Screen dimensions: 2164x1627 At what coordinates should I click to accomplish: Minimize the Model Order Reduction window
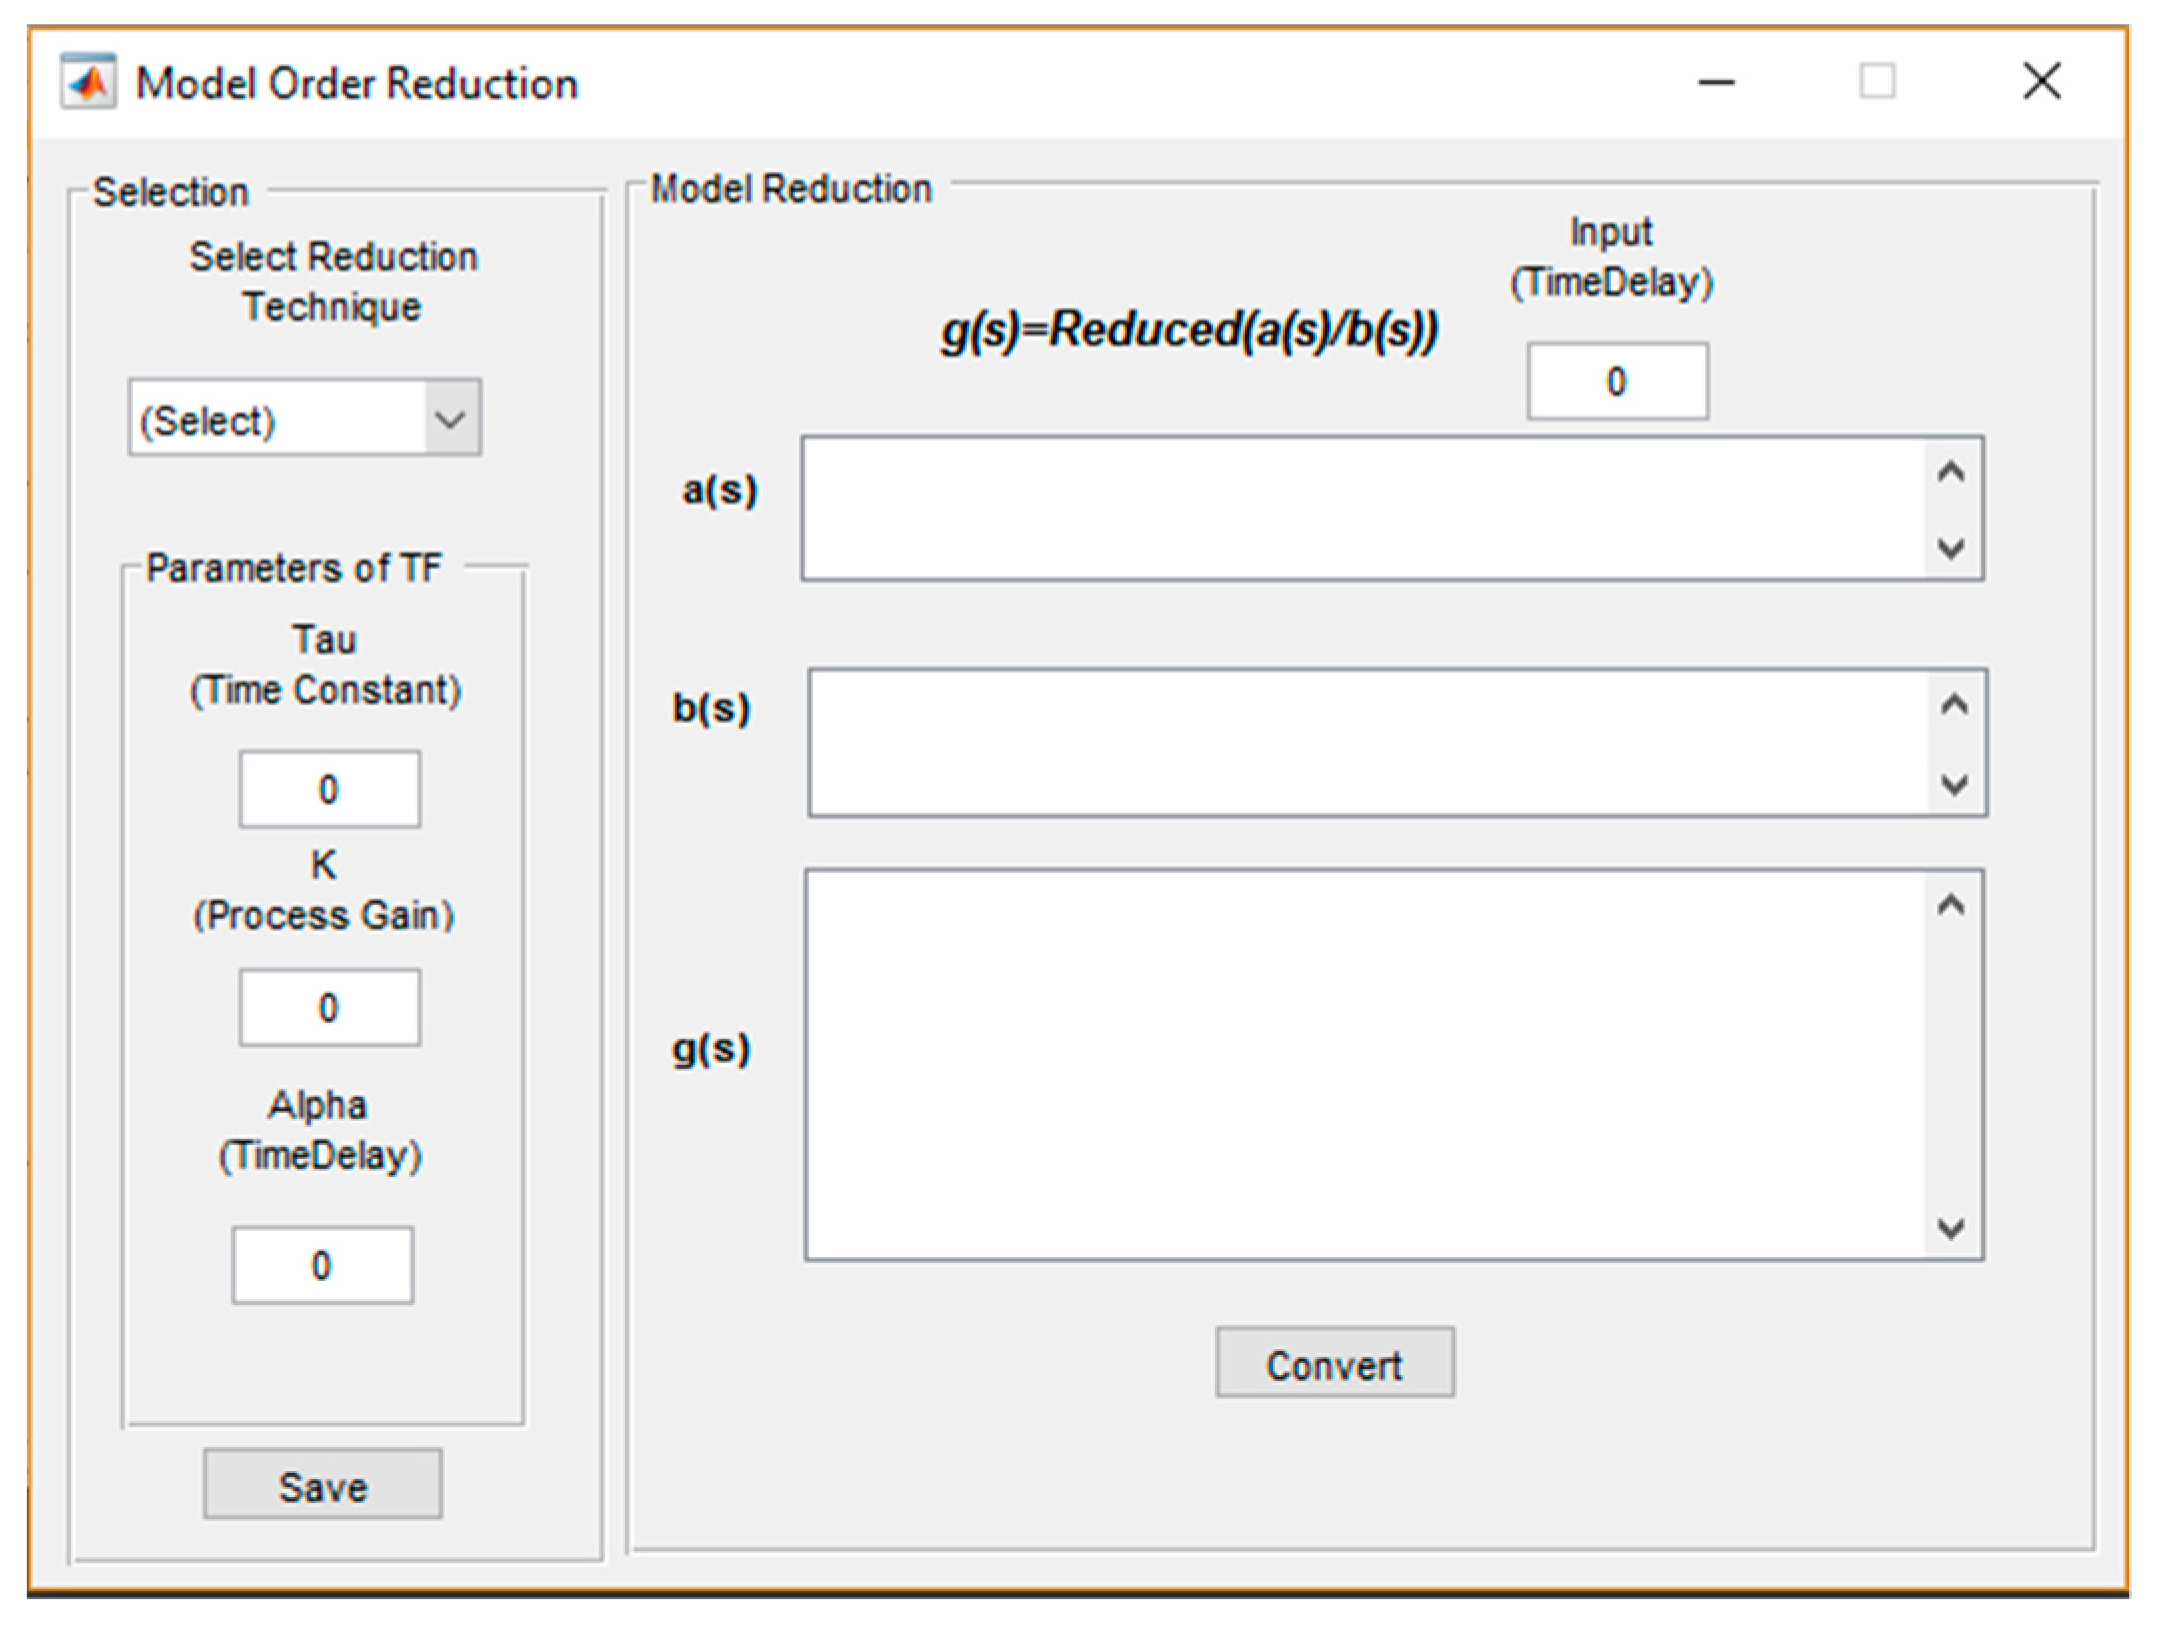click(1716, 82)
